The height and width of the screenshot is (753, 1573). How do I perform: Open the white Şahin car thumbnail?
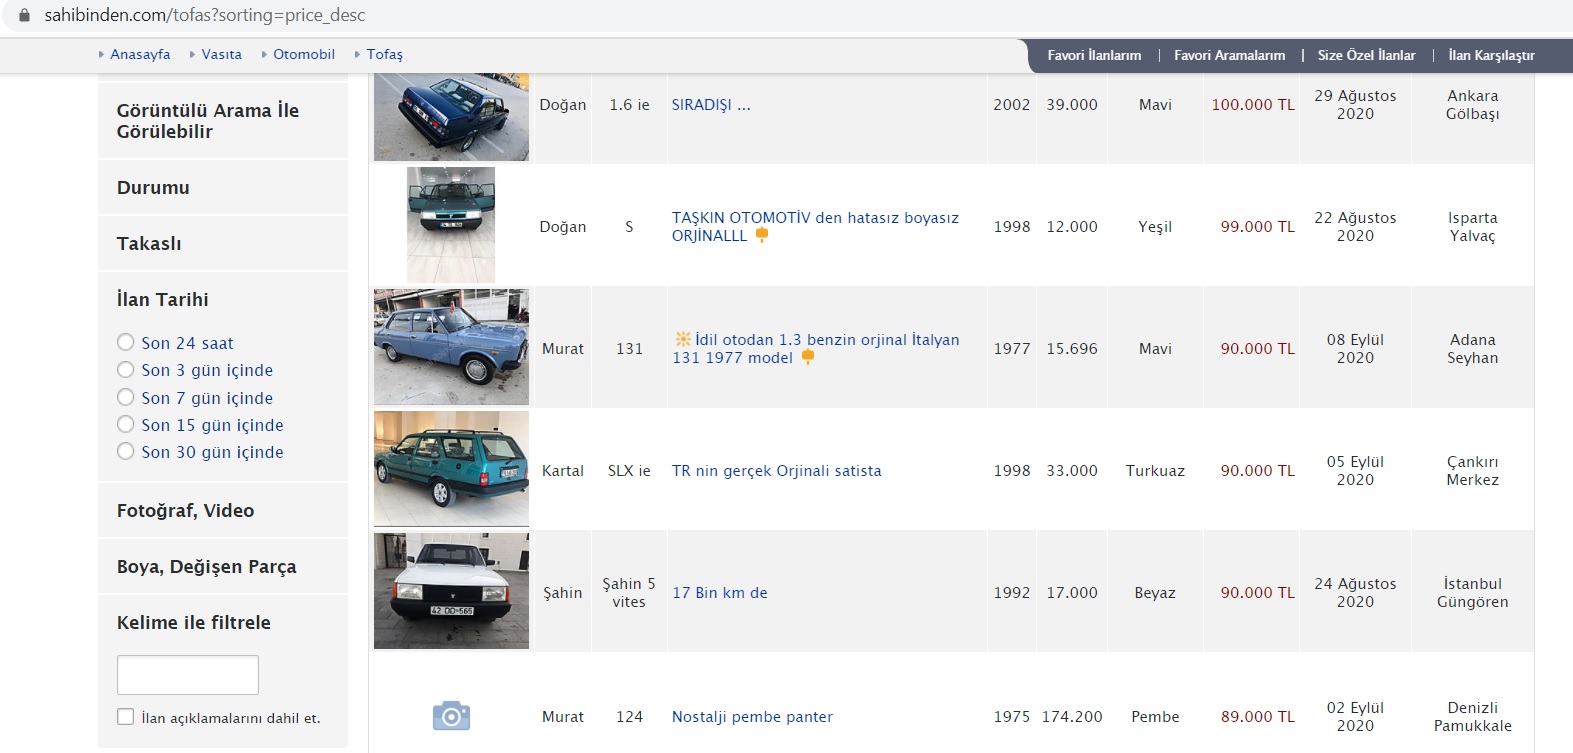pyautogui.click(x=451, y=591)
